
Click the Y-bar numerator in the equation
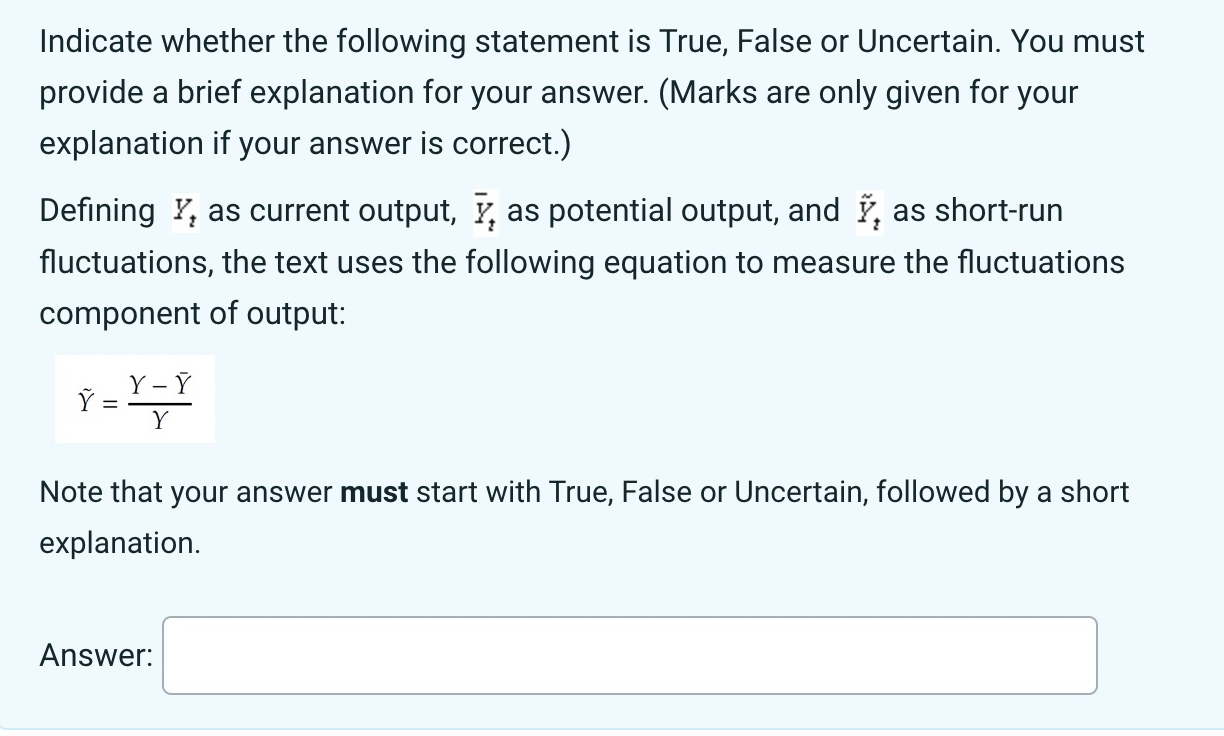(182, 383)
